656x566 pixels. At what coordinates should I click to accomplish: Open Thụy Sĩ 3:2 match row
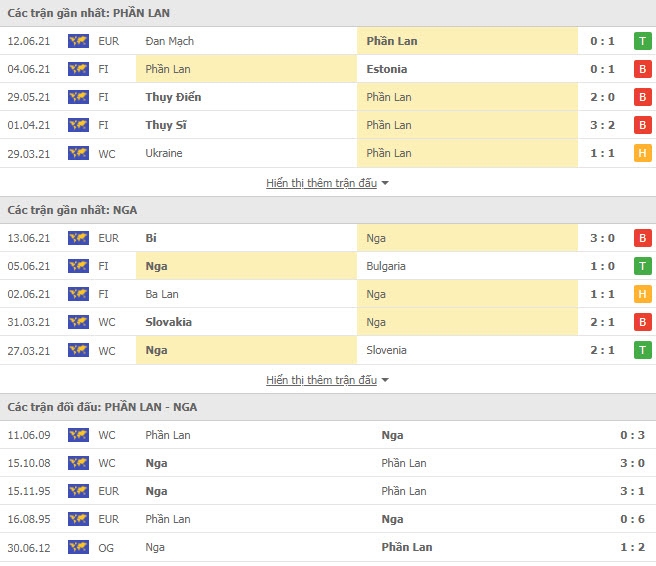coord(328,125)
